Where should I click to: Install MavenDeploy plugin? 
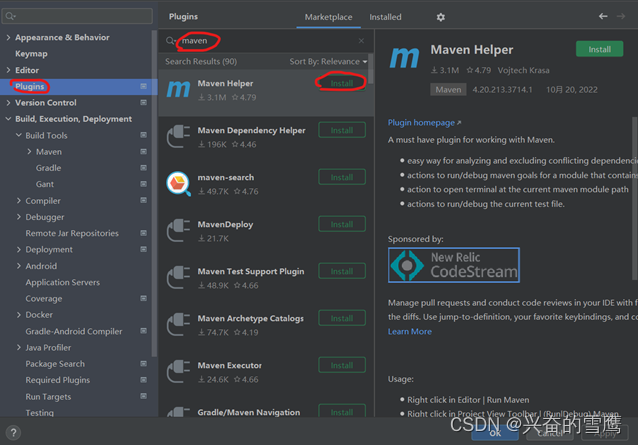point(342,224)
